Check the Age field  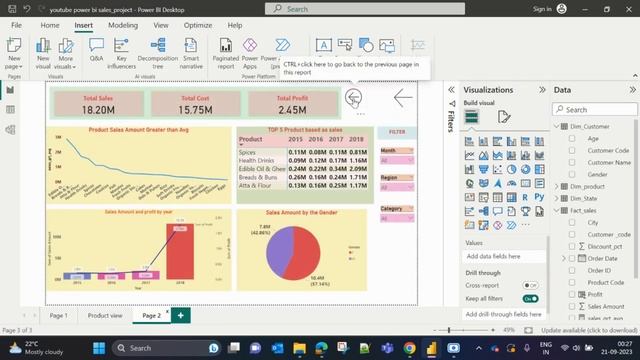tap(572, 138)
